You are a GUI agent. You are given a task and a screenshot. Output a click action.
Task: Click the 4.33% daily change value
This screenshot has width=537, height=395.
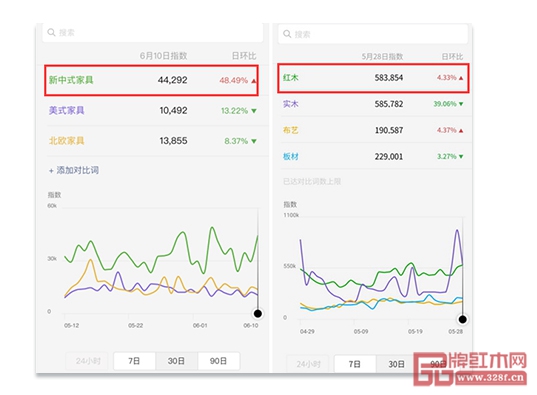coord(447,78)
